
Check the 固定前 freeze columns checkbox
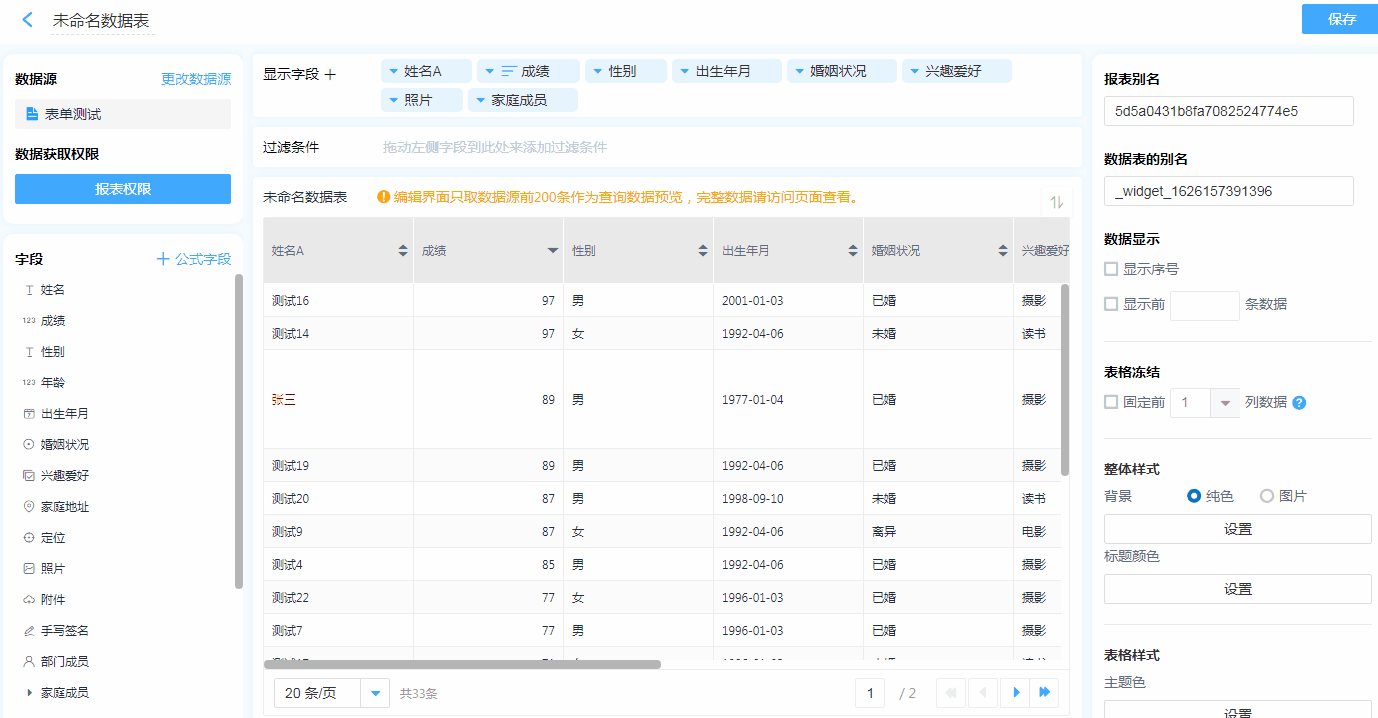1111,402
